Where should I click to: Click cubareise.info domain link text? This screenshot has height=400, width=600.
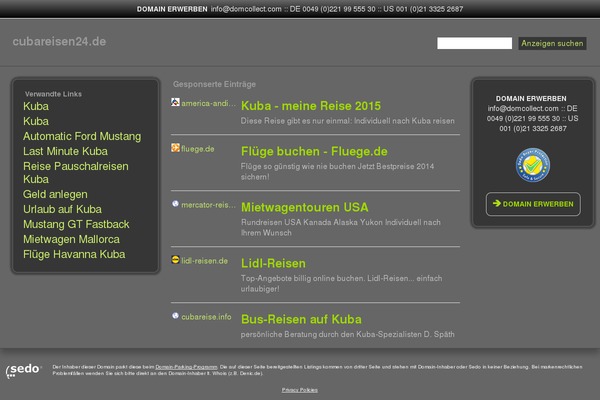[206, 317]
